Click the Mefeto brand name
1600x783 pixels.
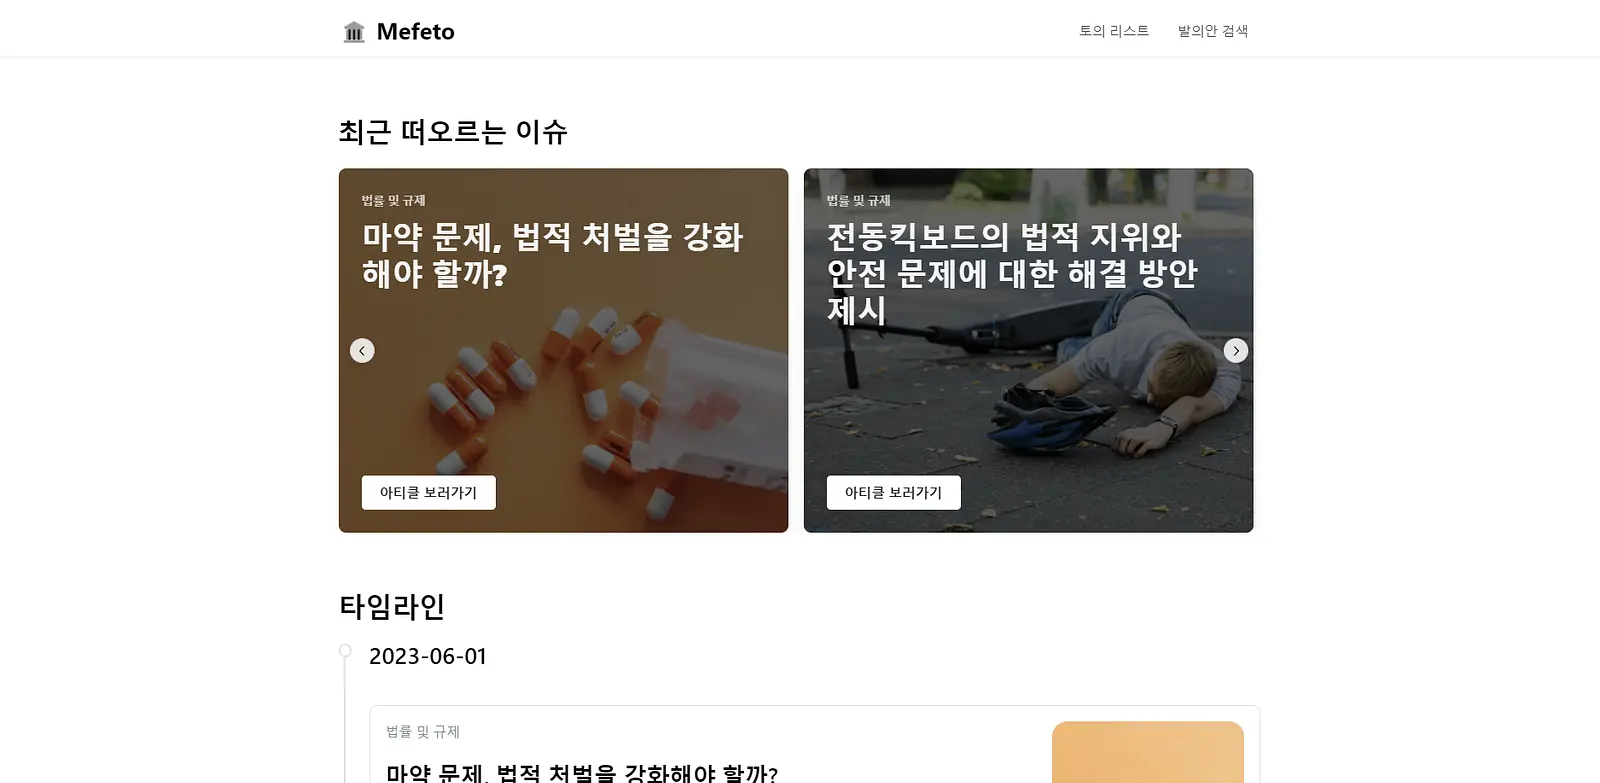(x=415, y=32)
